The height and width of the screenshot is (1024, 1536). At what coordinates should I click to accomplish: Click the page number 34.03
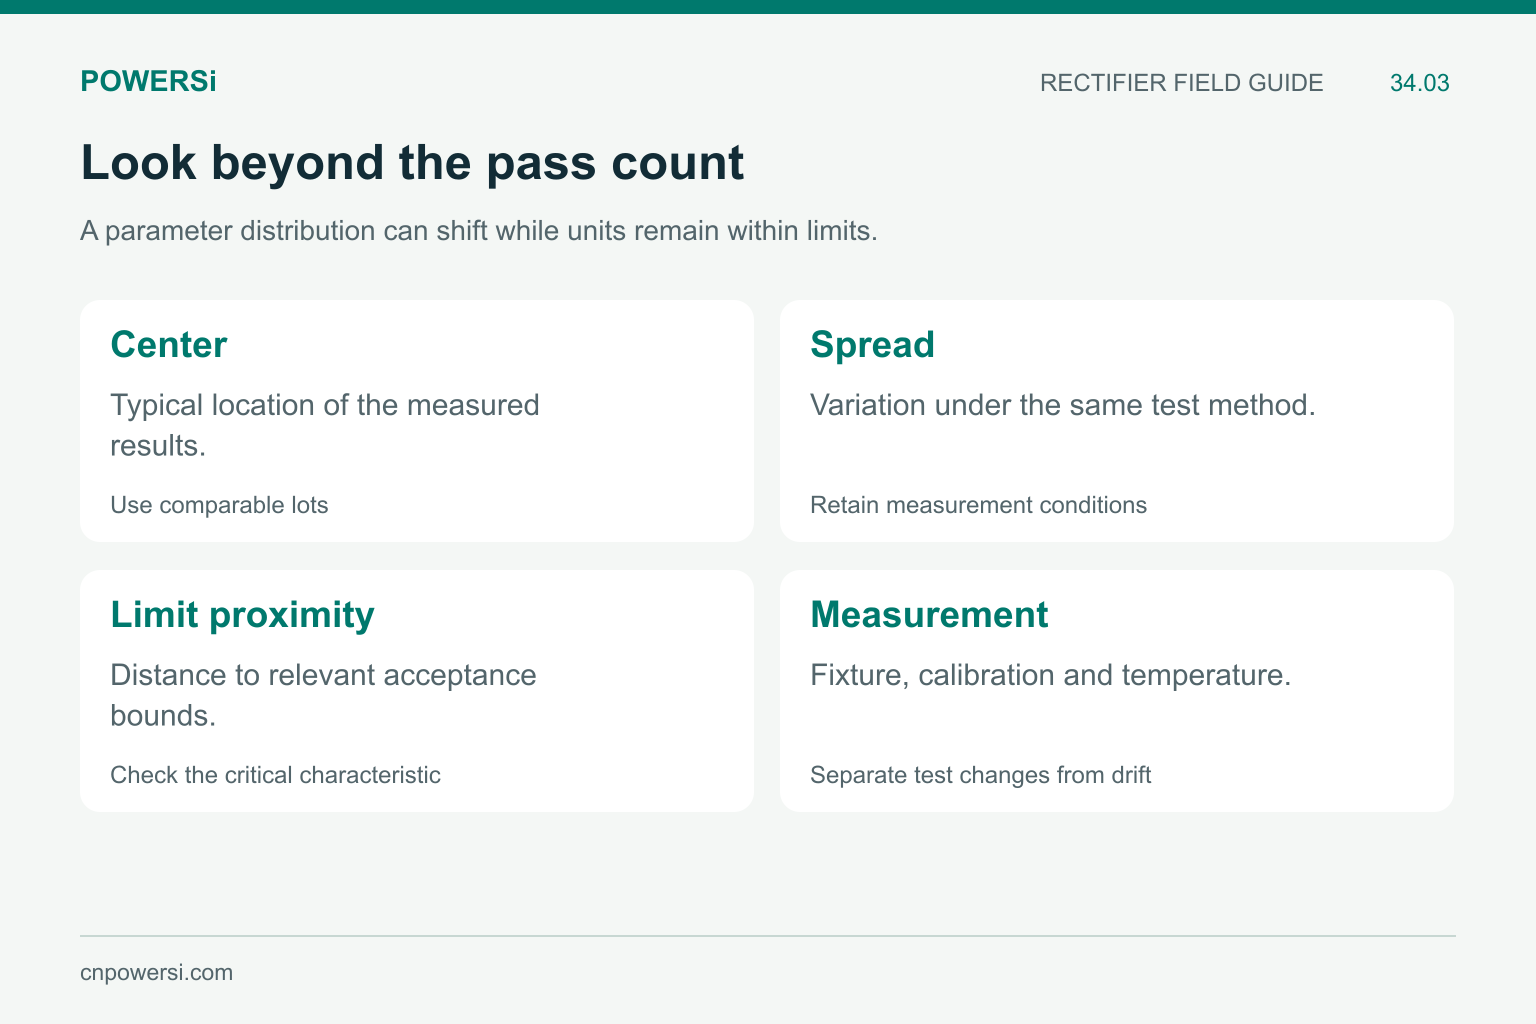point(1419,83)
